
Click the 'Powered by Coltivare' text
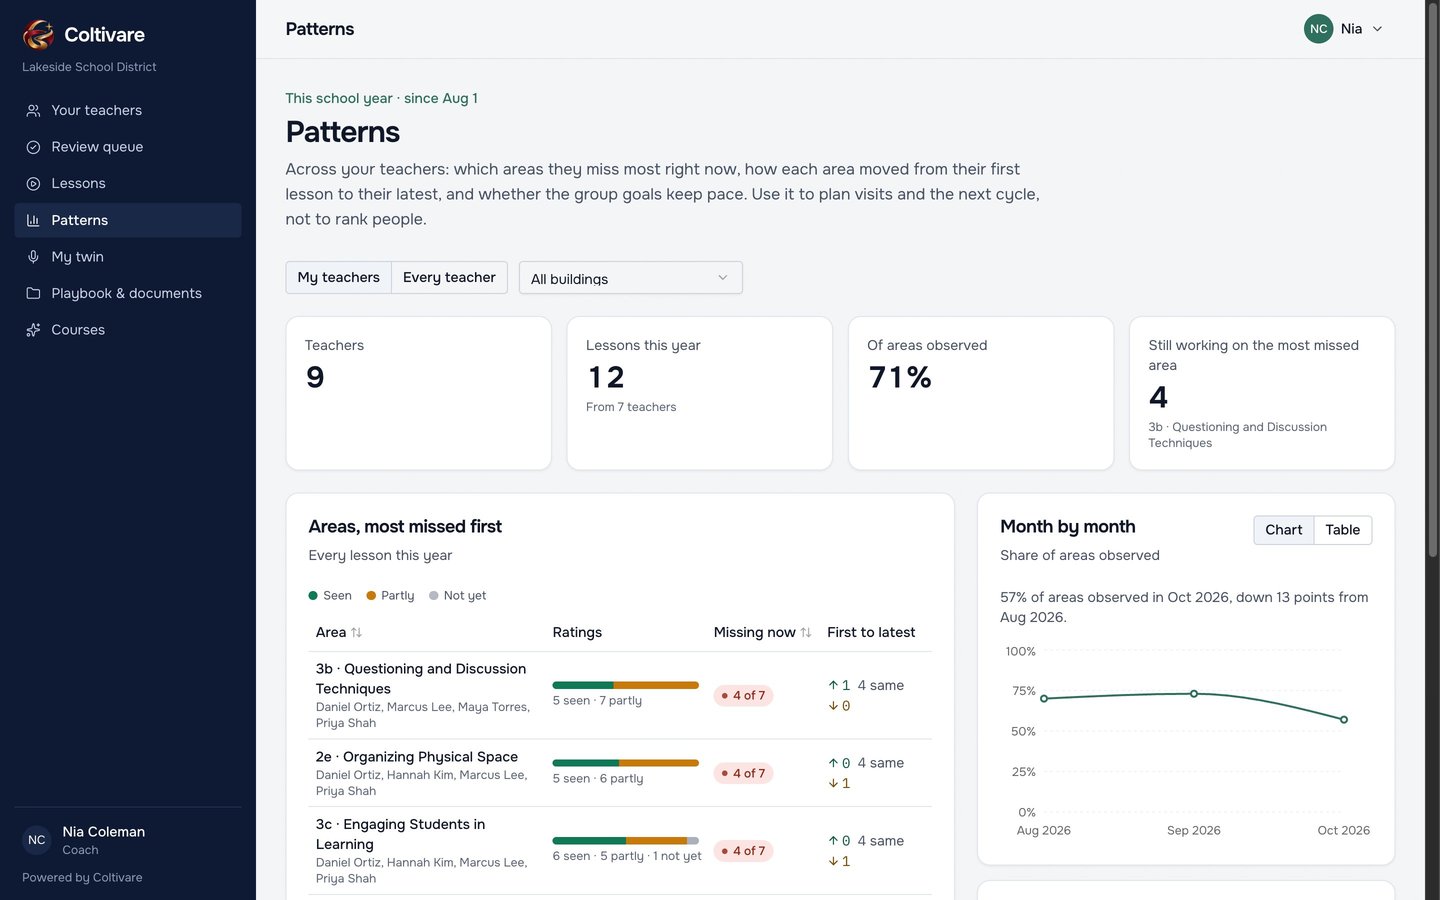coord(82,878)
